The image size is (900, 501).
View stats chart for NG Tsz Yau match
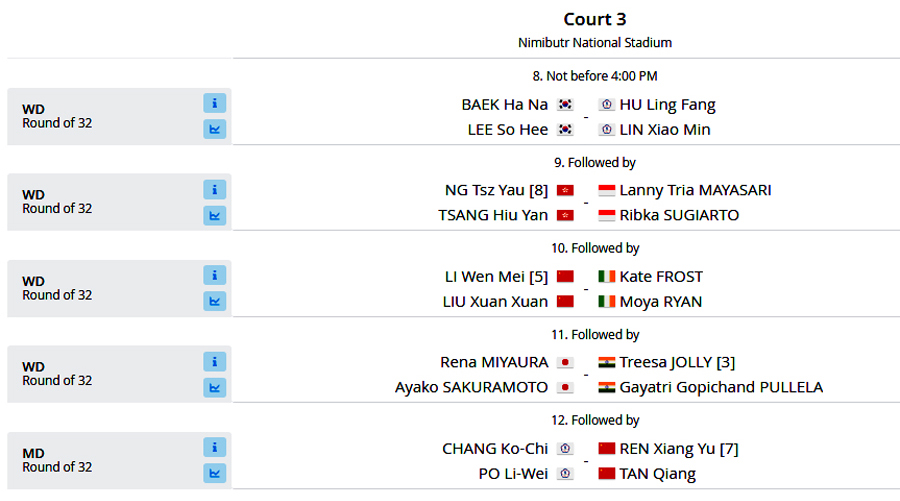[214, 215]
